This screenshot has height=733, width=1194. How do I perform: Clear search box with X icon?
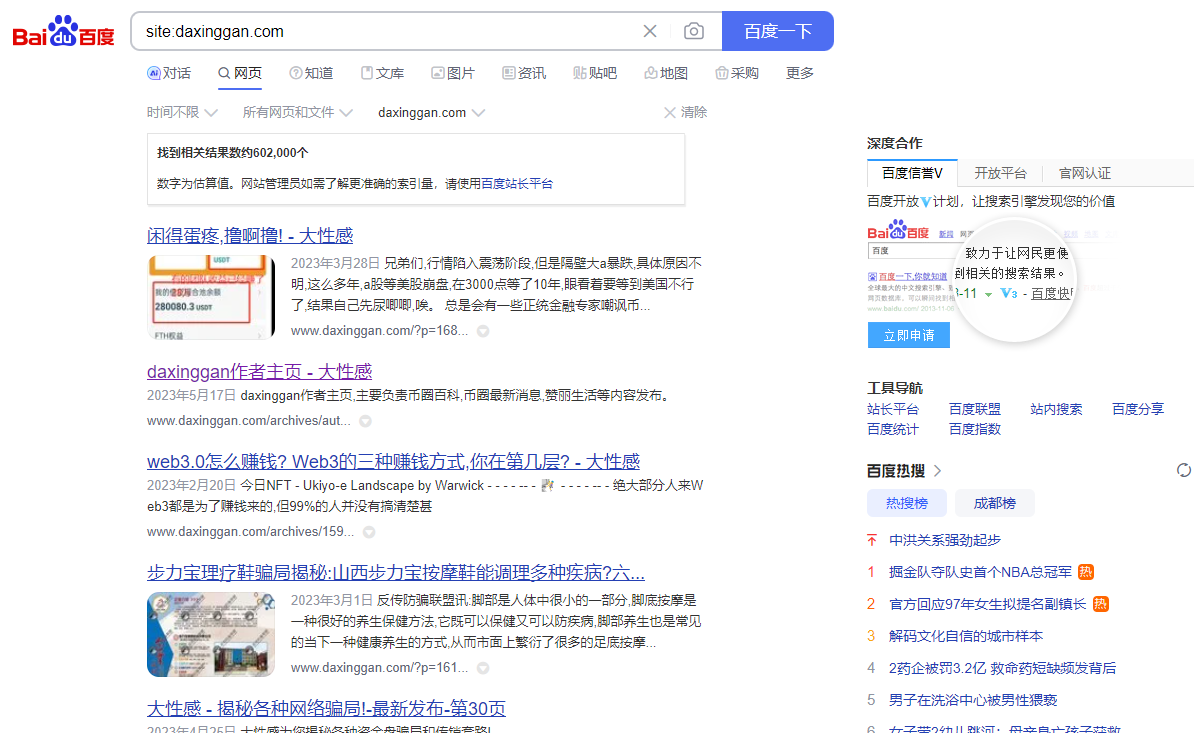click(650, 31)
